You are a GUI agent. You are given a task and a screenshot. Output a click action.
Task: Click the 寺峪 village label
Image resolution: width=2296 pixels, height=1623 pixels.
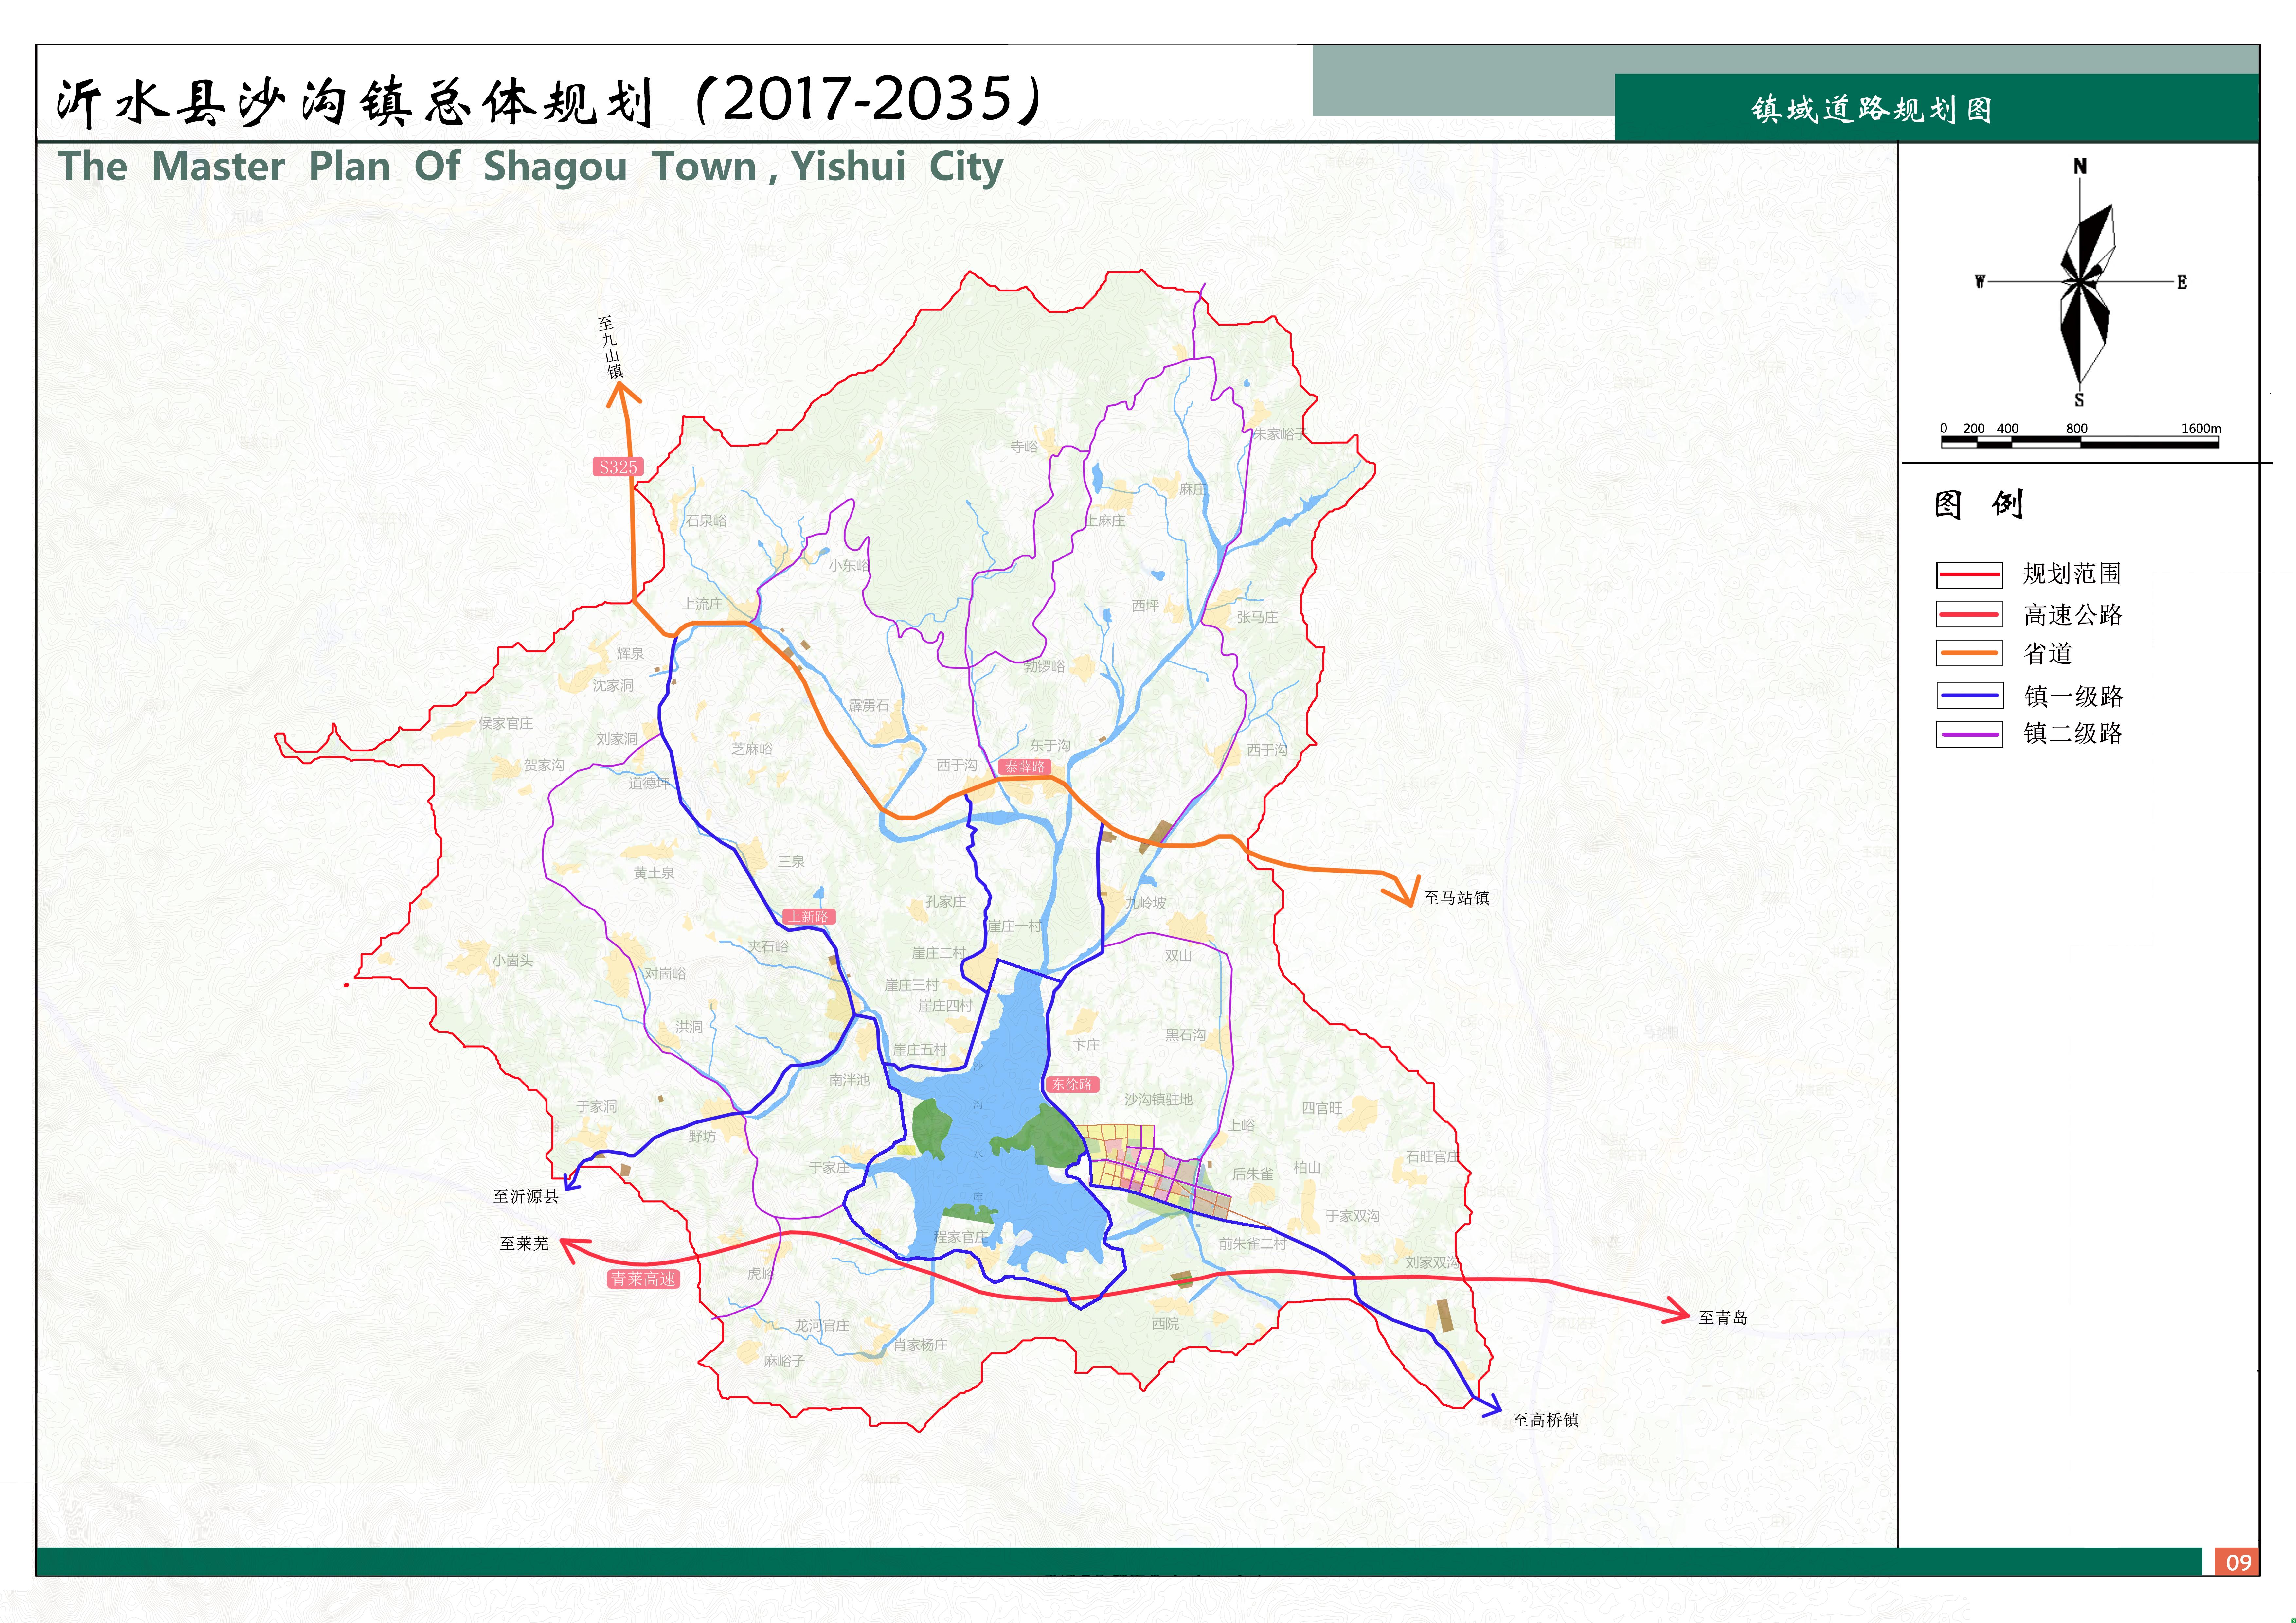(1024, 447)
